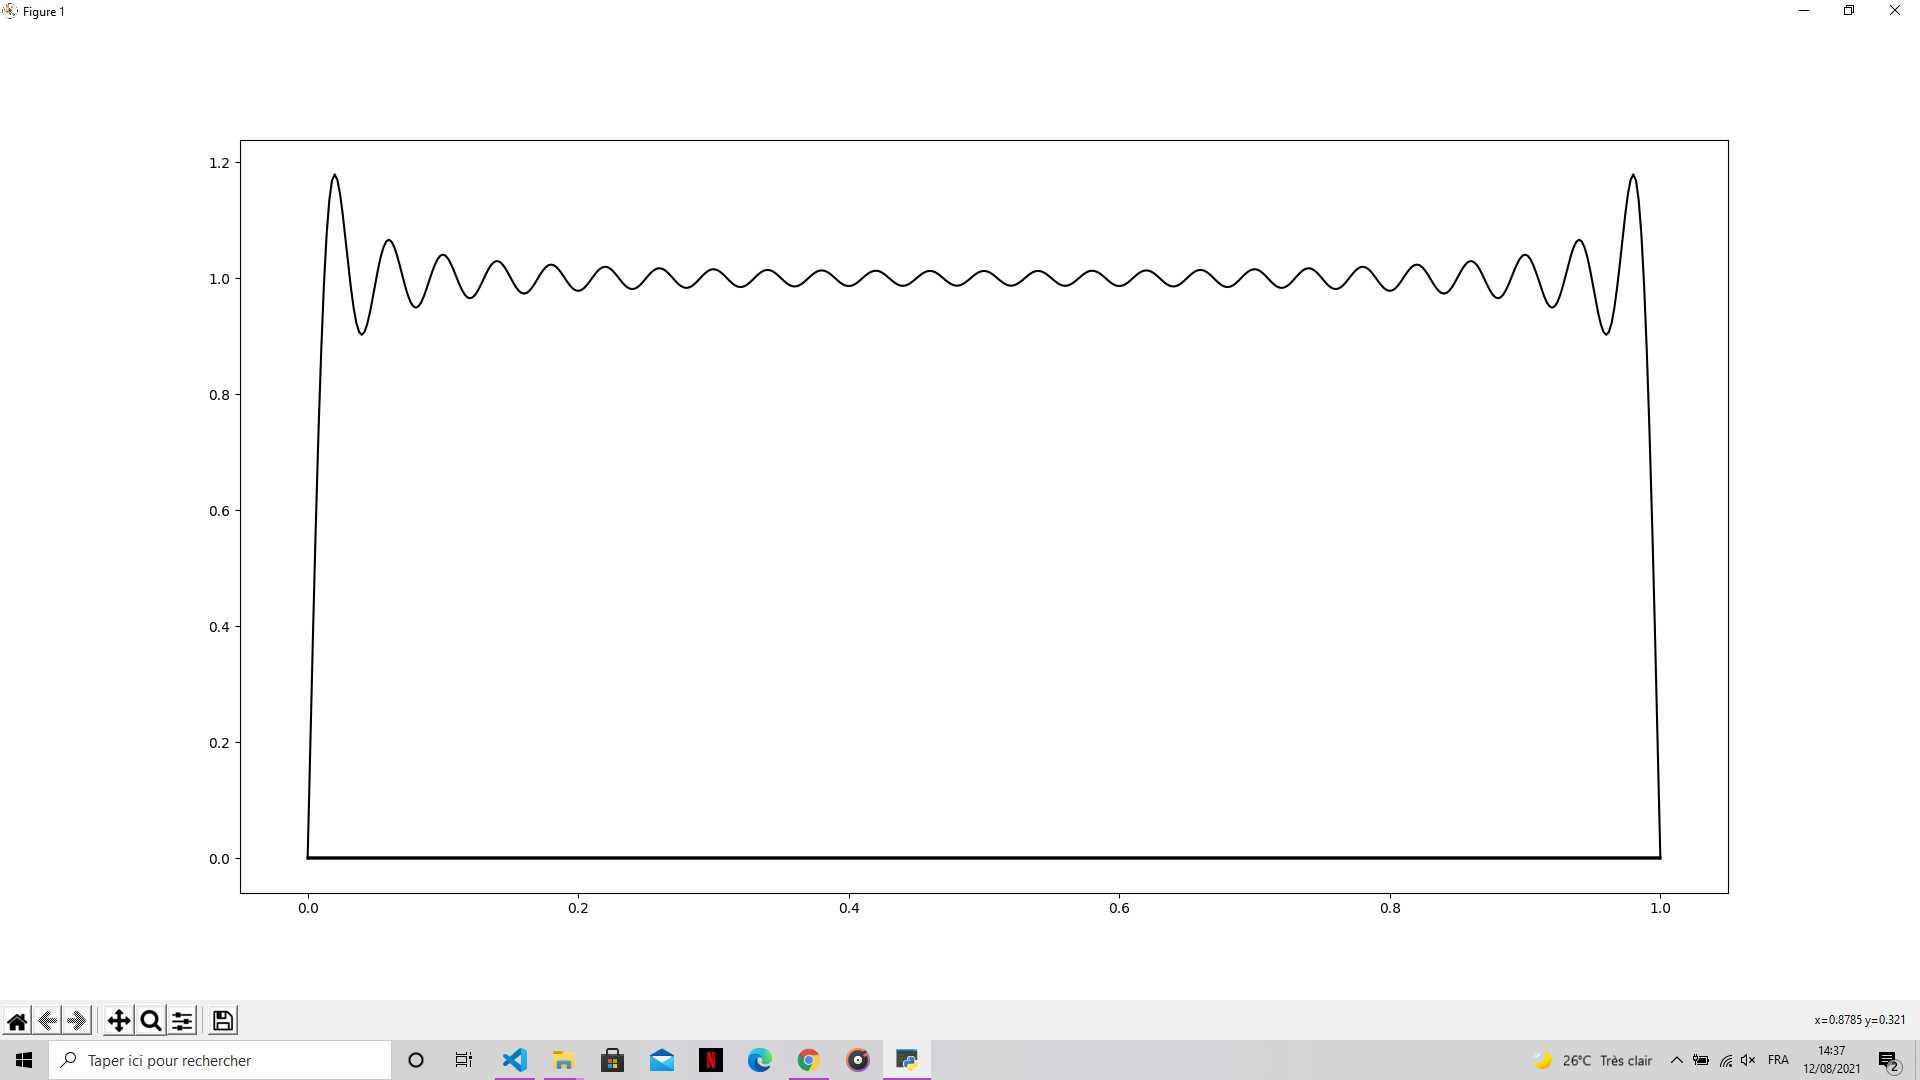Minimize the Figure 1 window
Viewport: 1920px width, 1080px height.
[1804, 11]
